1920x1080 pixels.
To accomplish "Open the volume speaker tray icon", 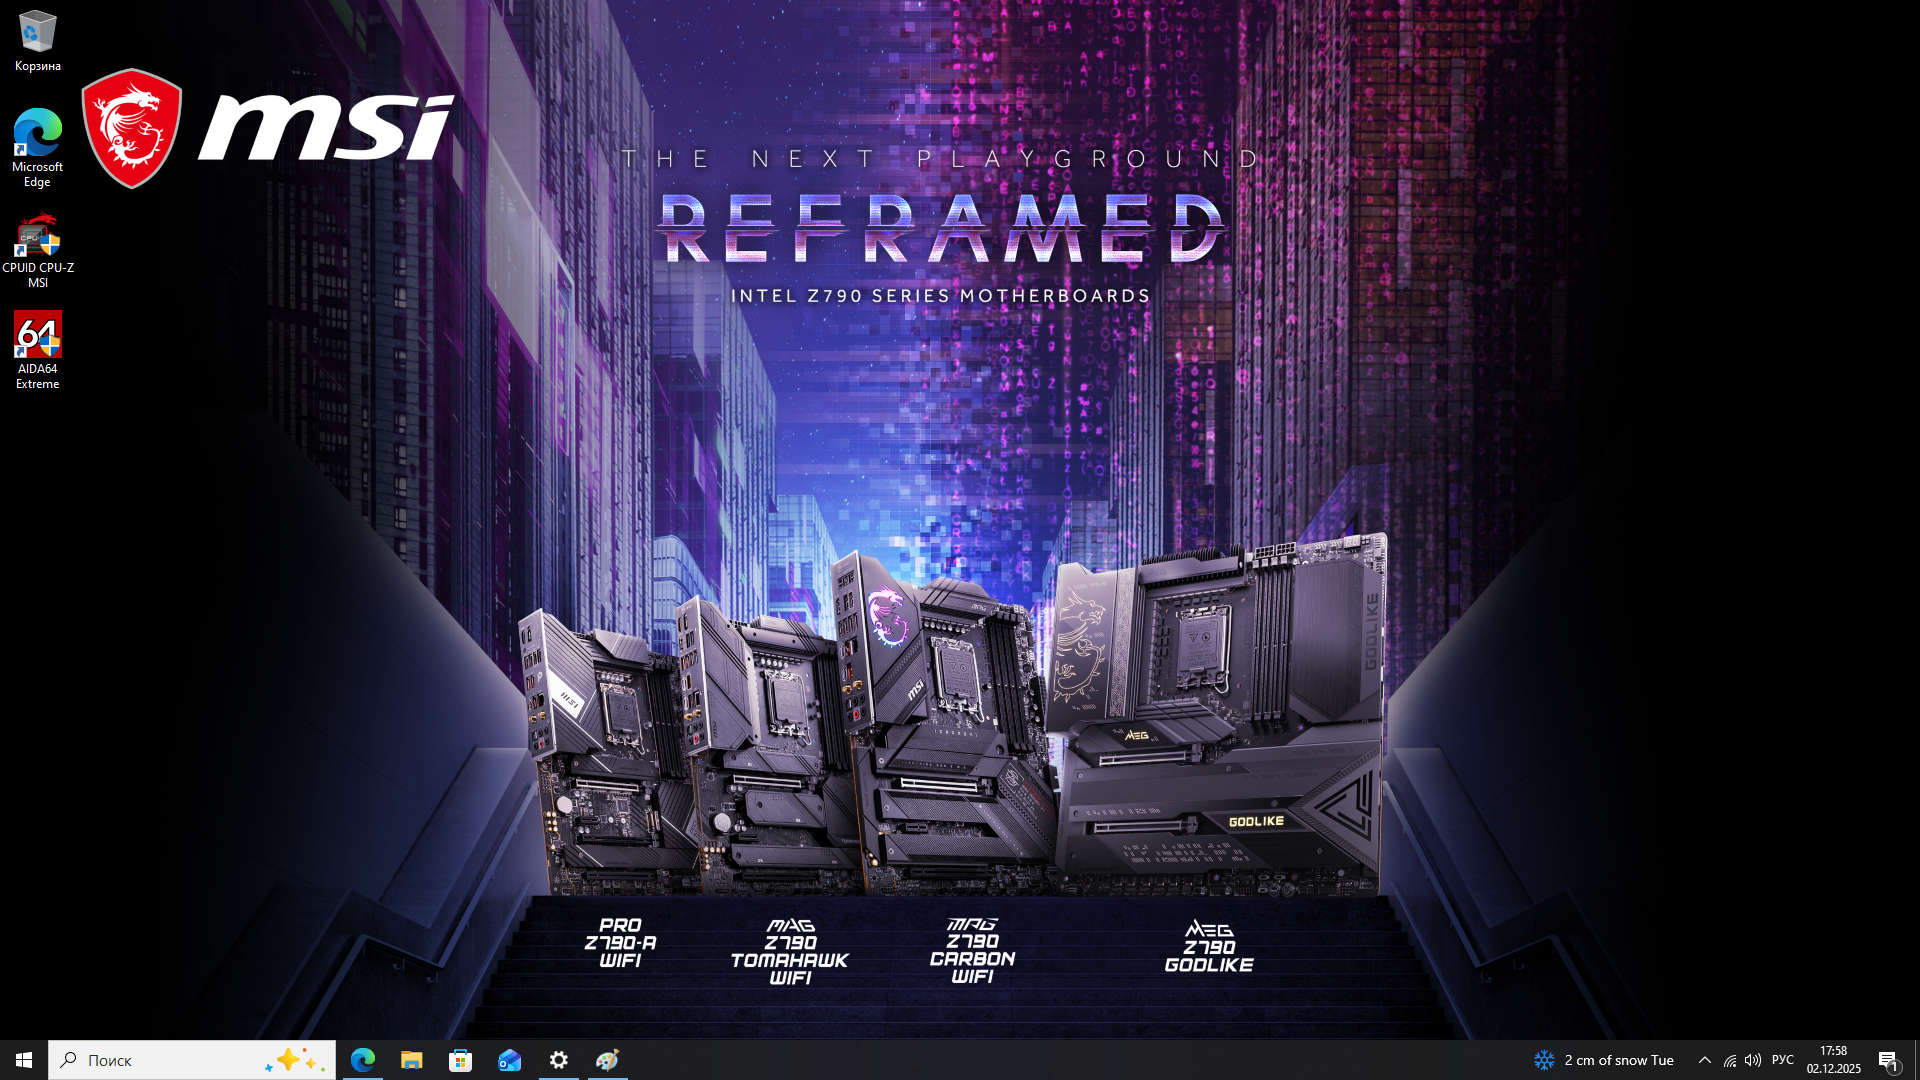I will click(1753, 1060).
